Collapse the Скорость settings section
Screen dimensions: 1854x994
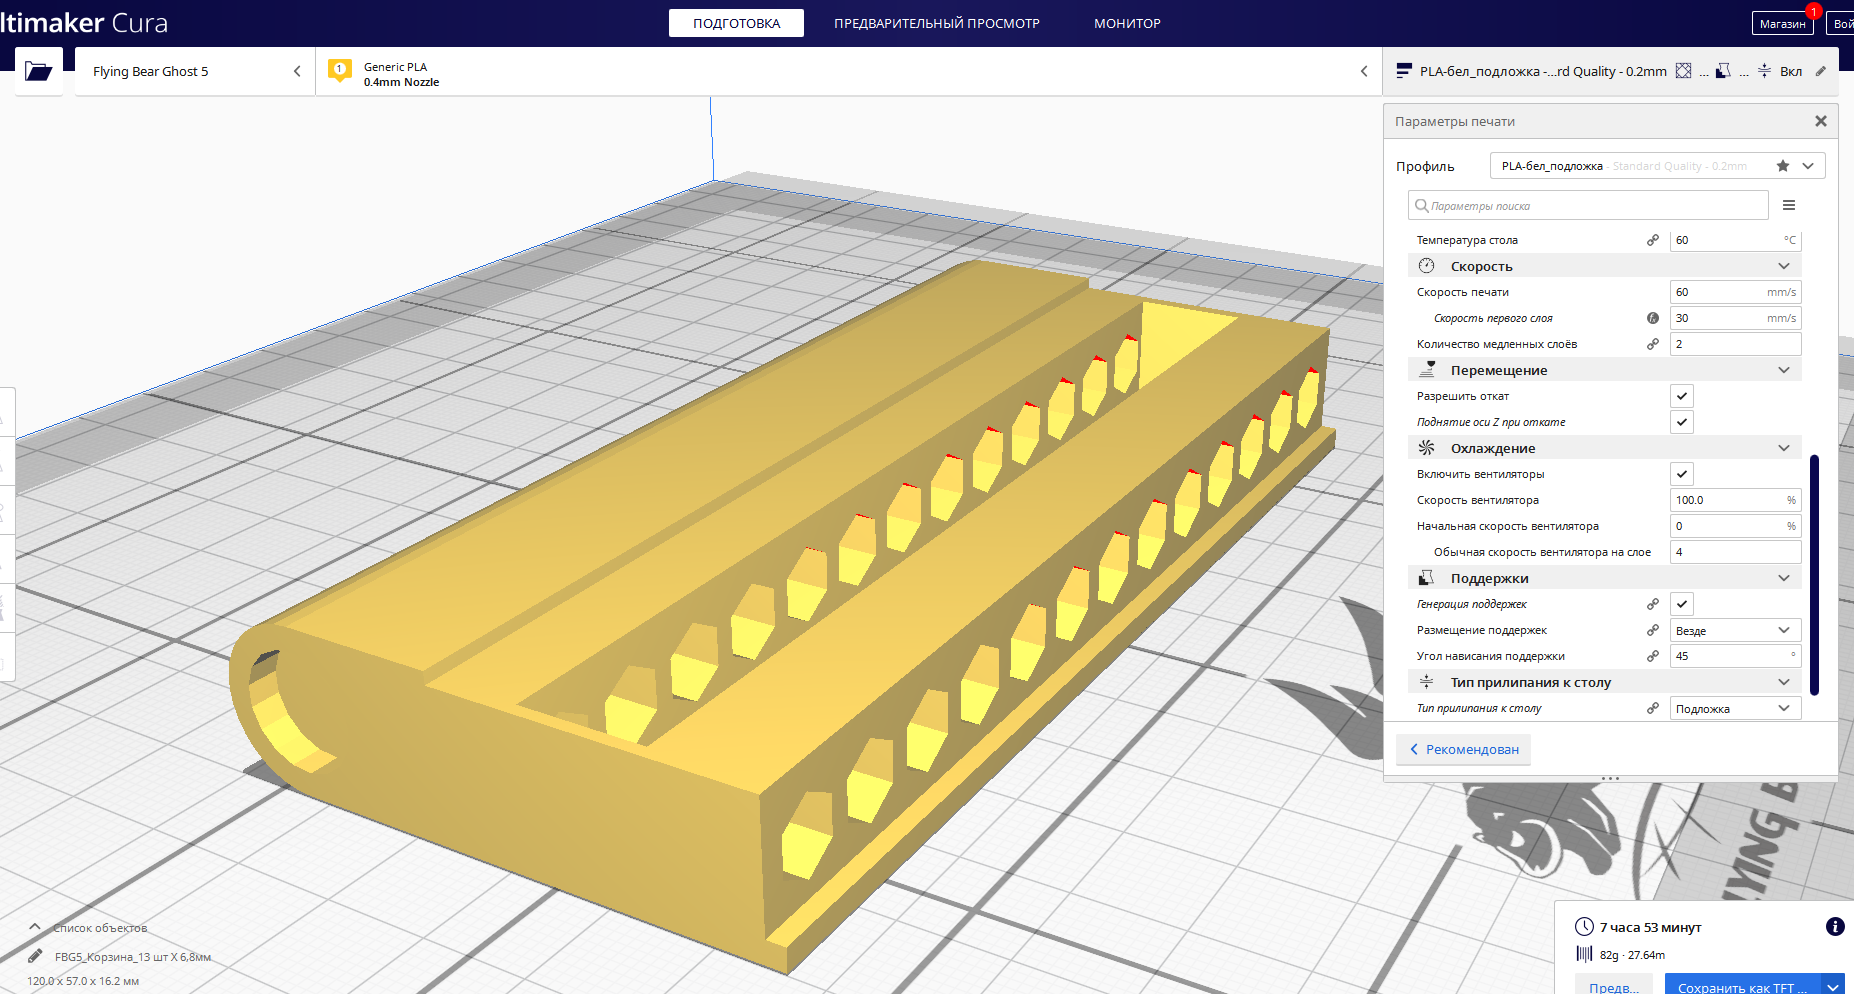click(1783, 266)
